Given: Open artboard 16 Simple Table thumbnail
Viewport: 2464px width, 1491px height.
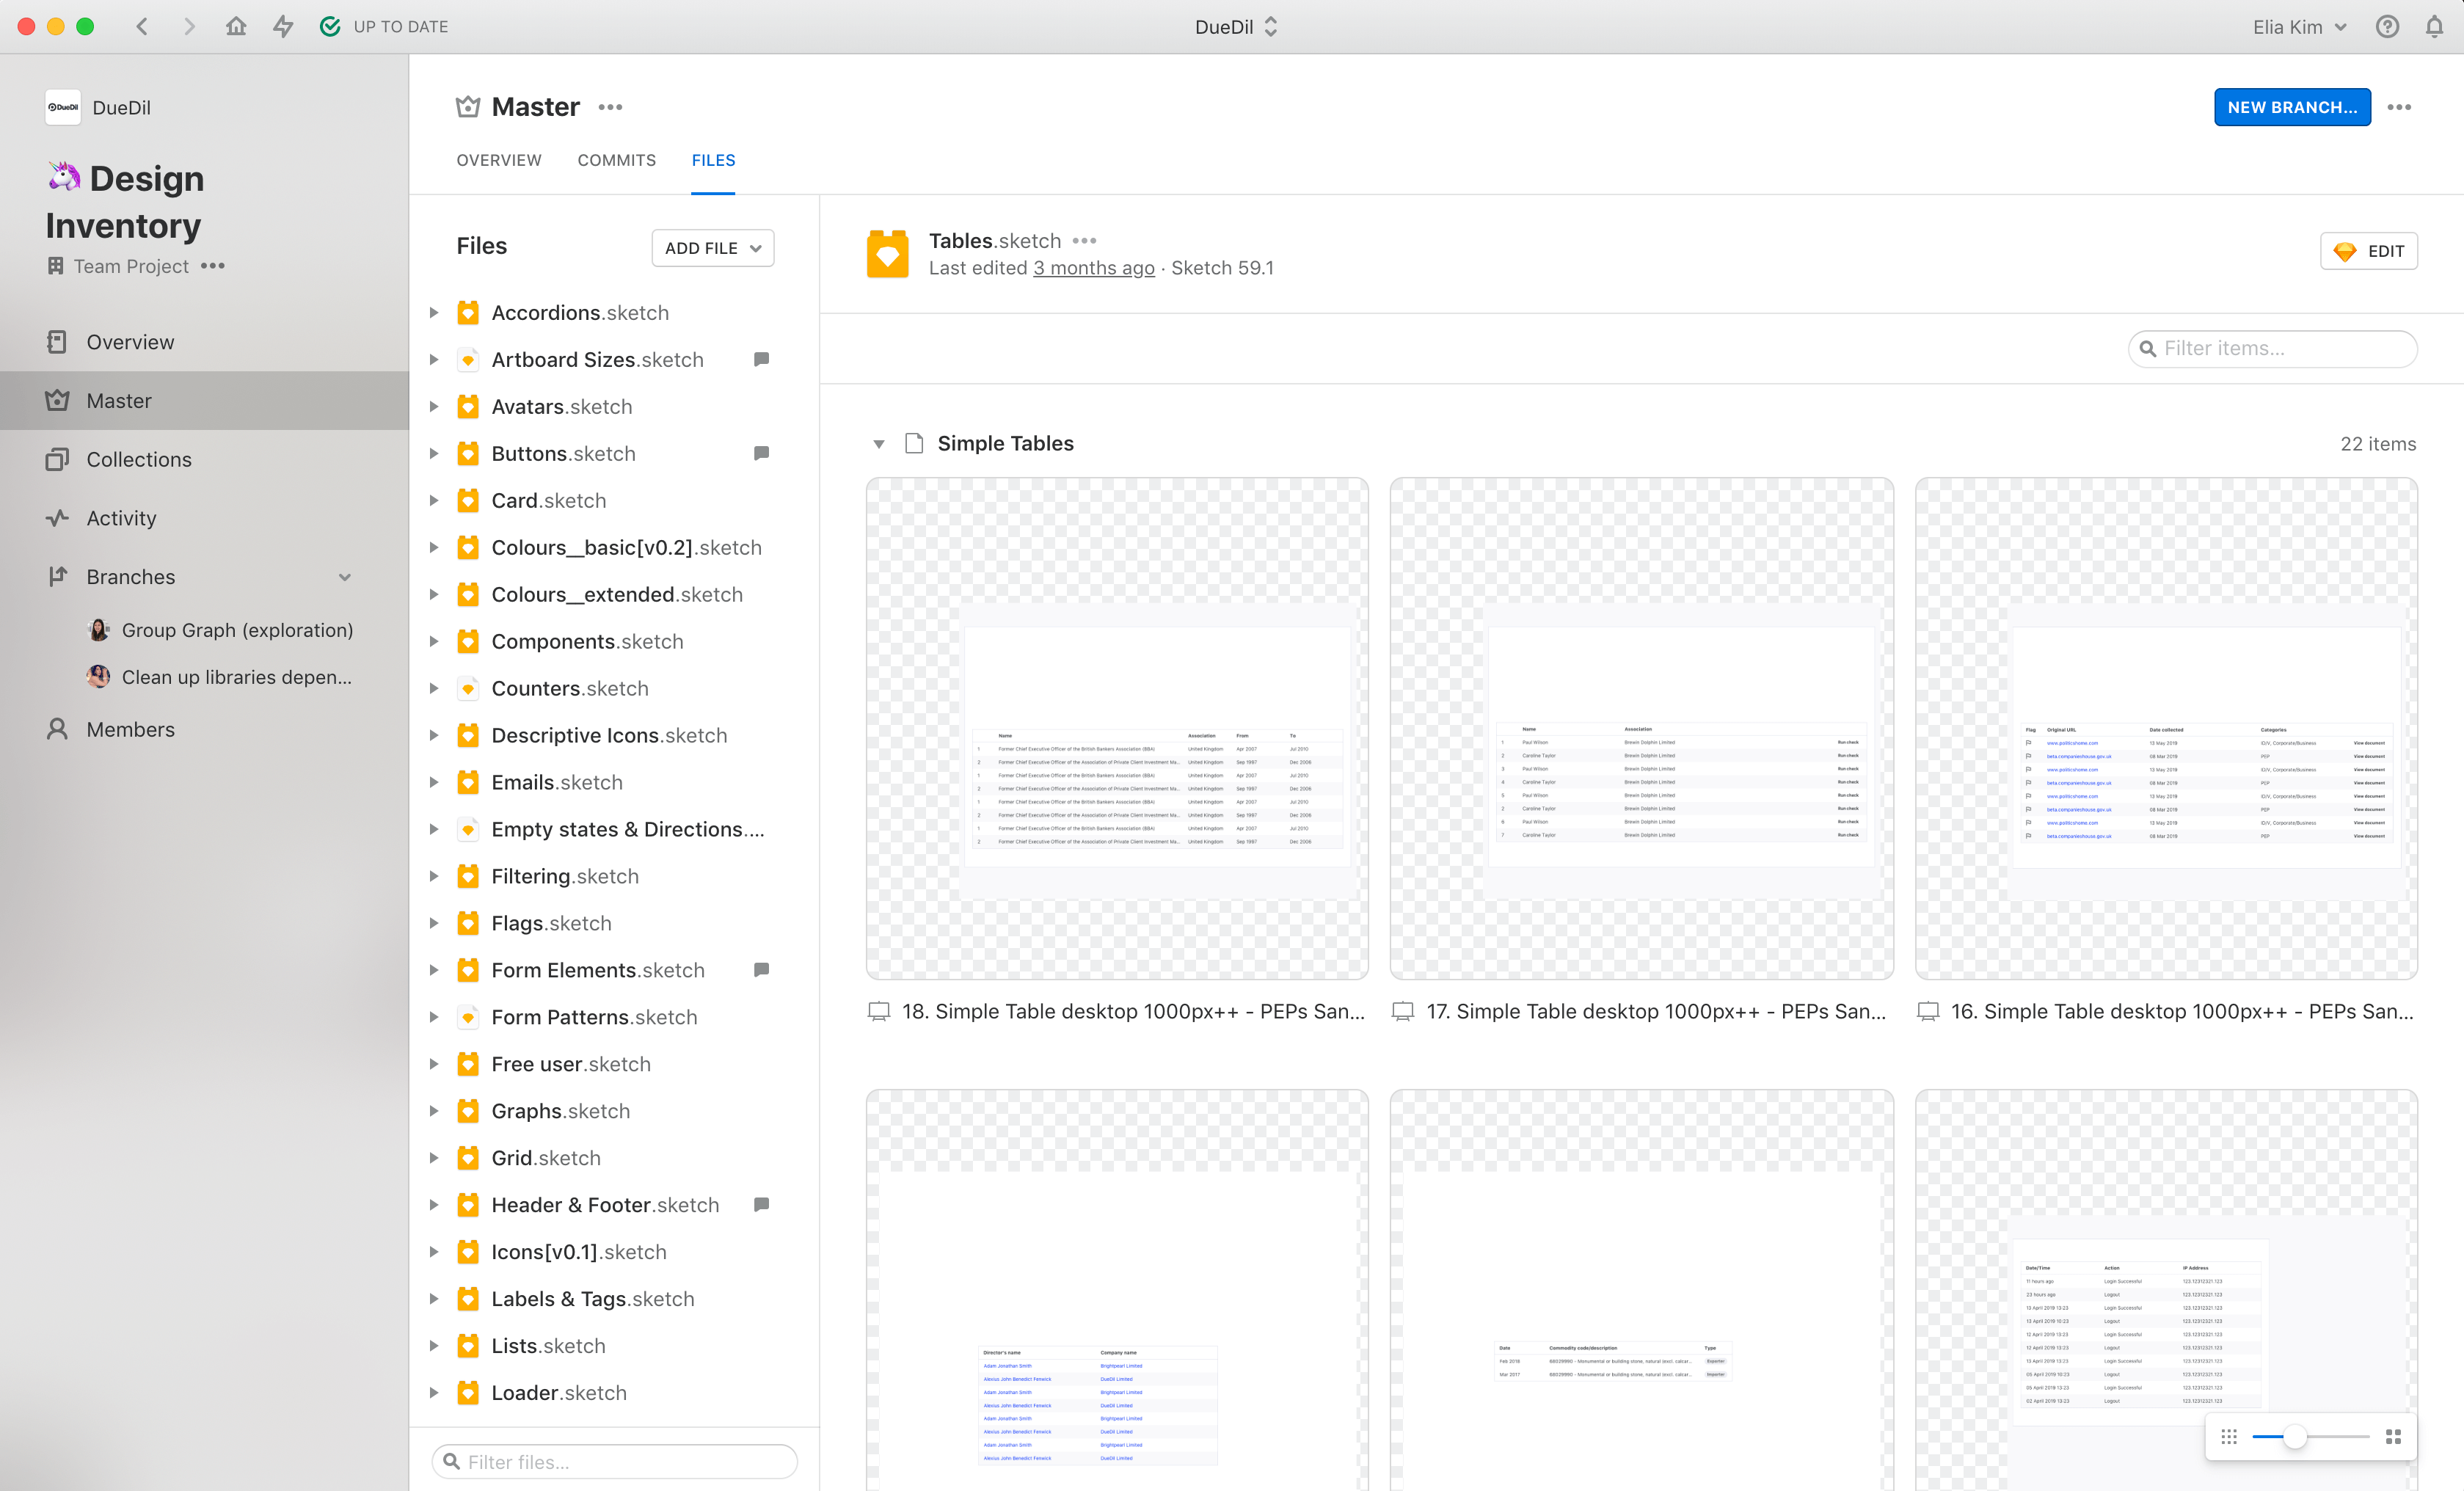Looking at the screenshot, I should [x=2166, y=728].
